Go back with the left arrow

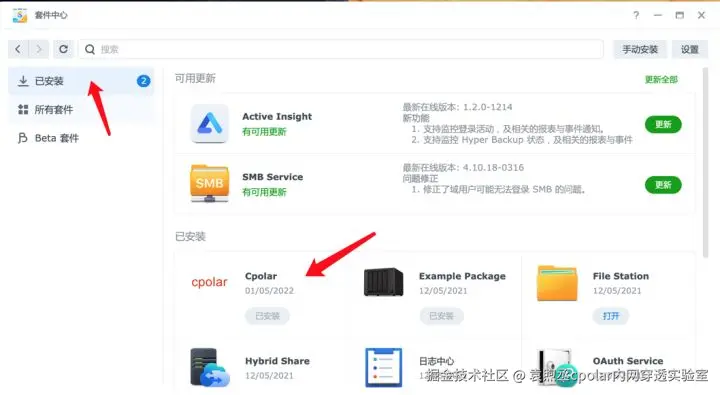(x=18, y=49)
